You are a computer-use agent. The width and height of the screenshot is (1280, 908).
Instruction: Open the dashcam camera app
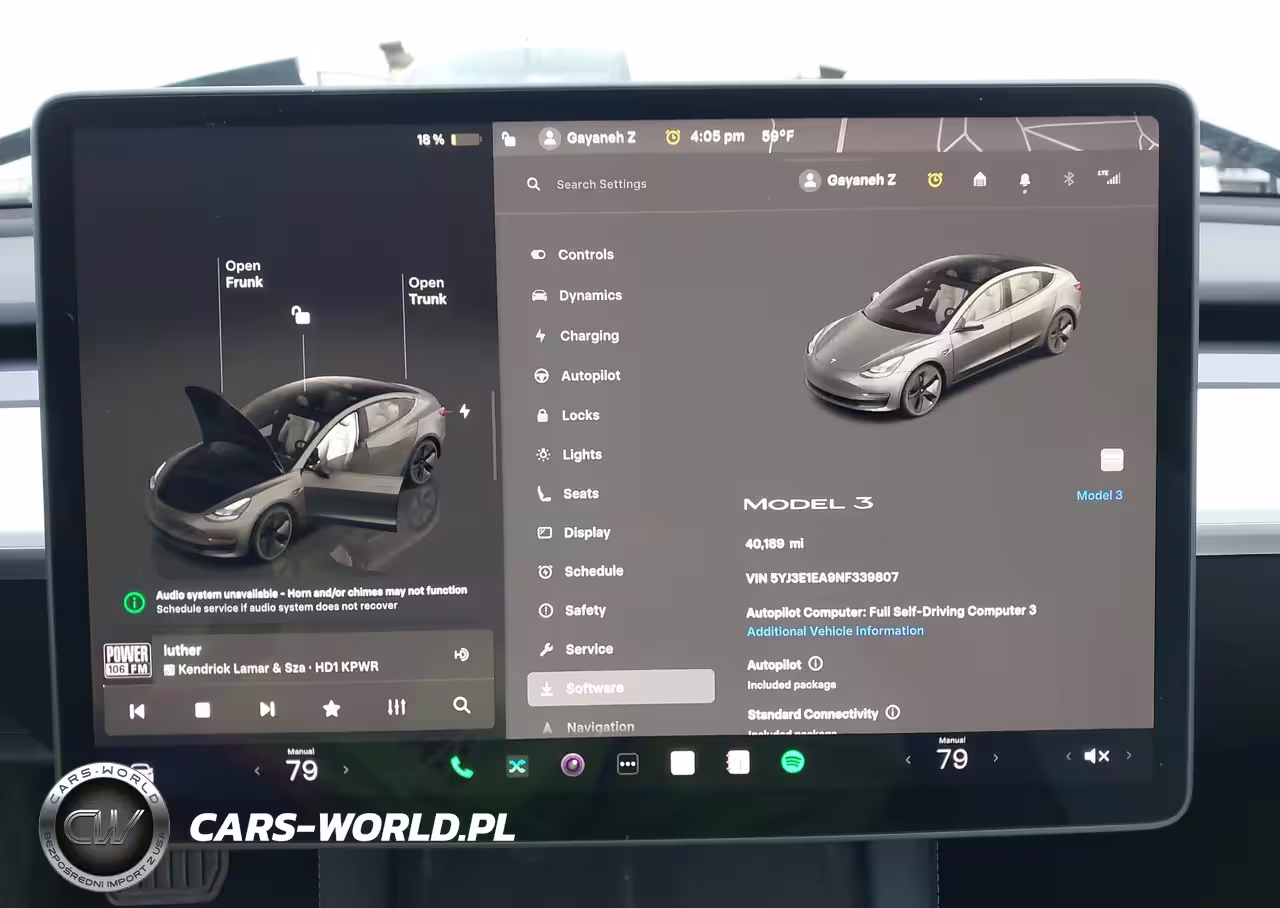point(572,765)
